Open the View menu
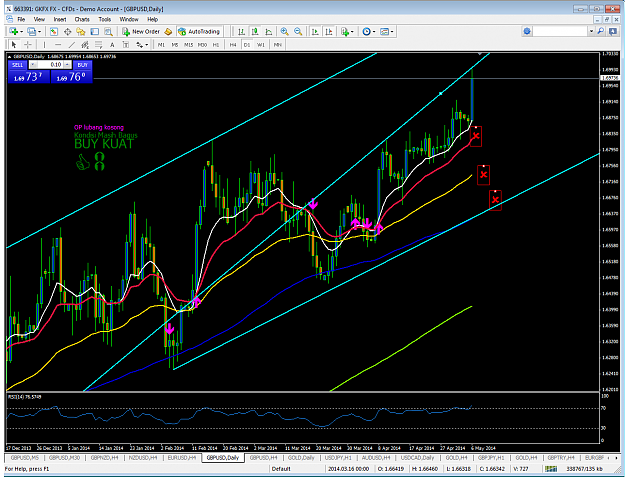This screenshot has width=625, height=477. (x=39, y=19)
